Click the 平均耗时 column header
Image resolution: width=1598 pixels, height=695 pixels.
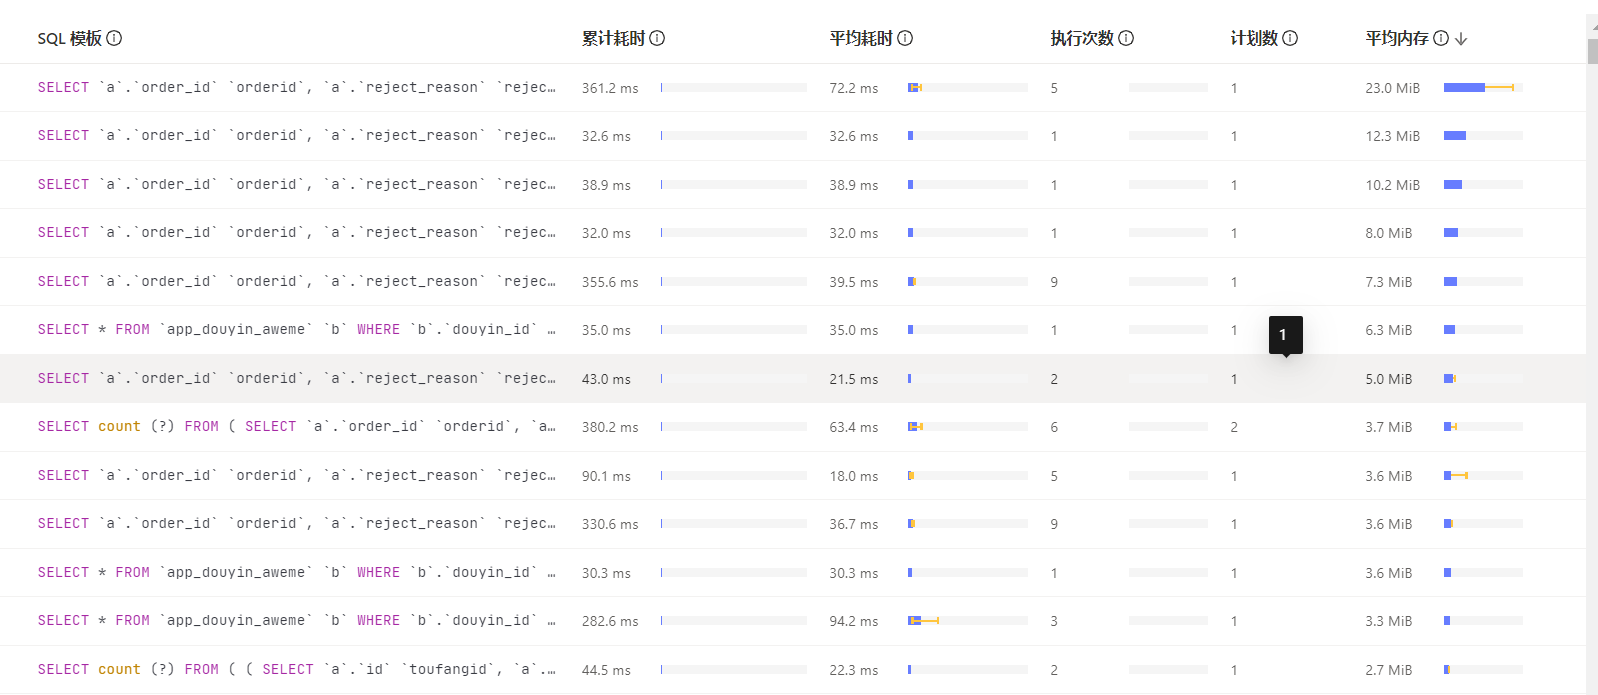[x=860, y=38]
